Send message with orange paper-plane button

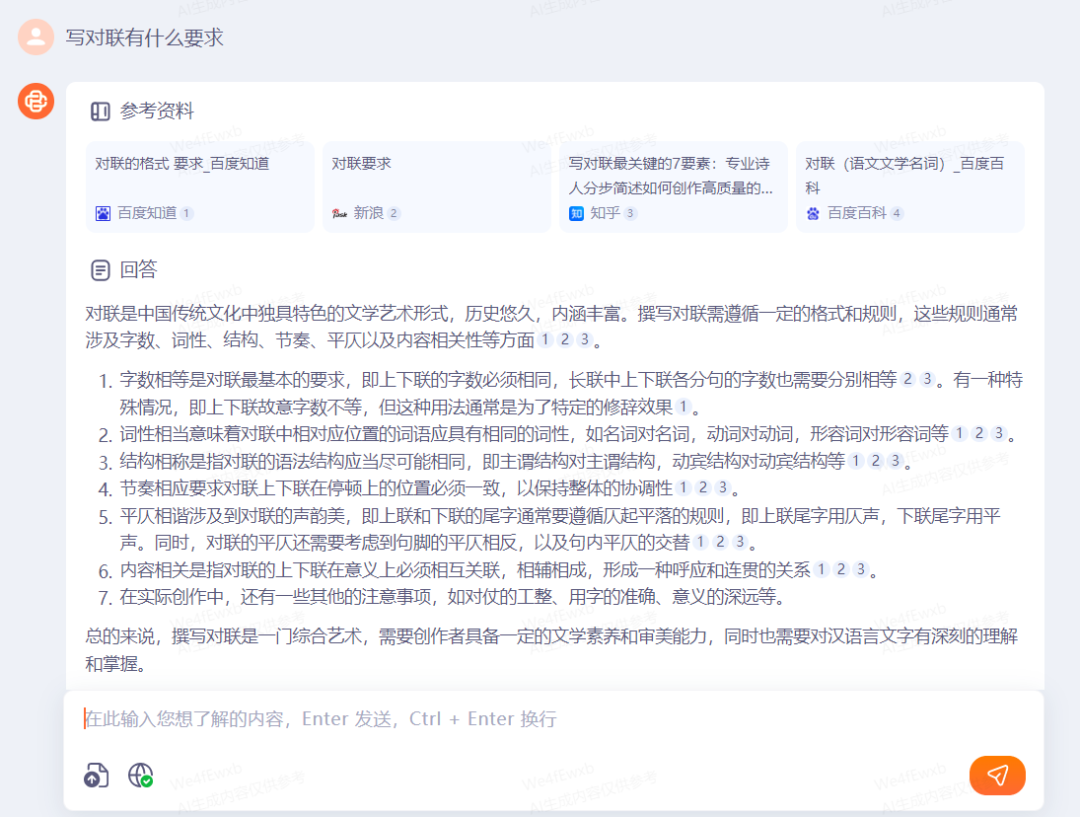pos(997,776)
